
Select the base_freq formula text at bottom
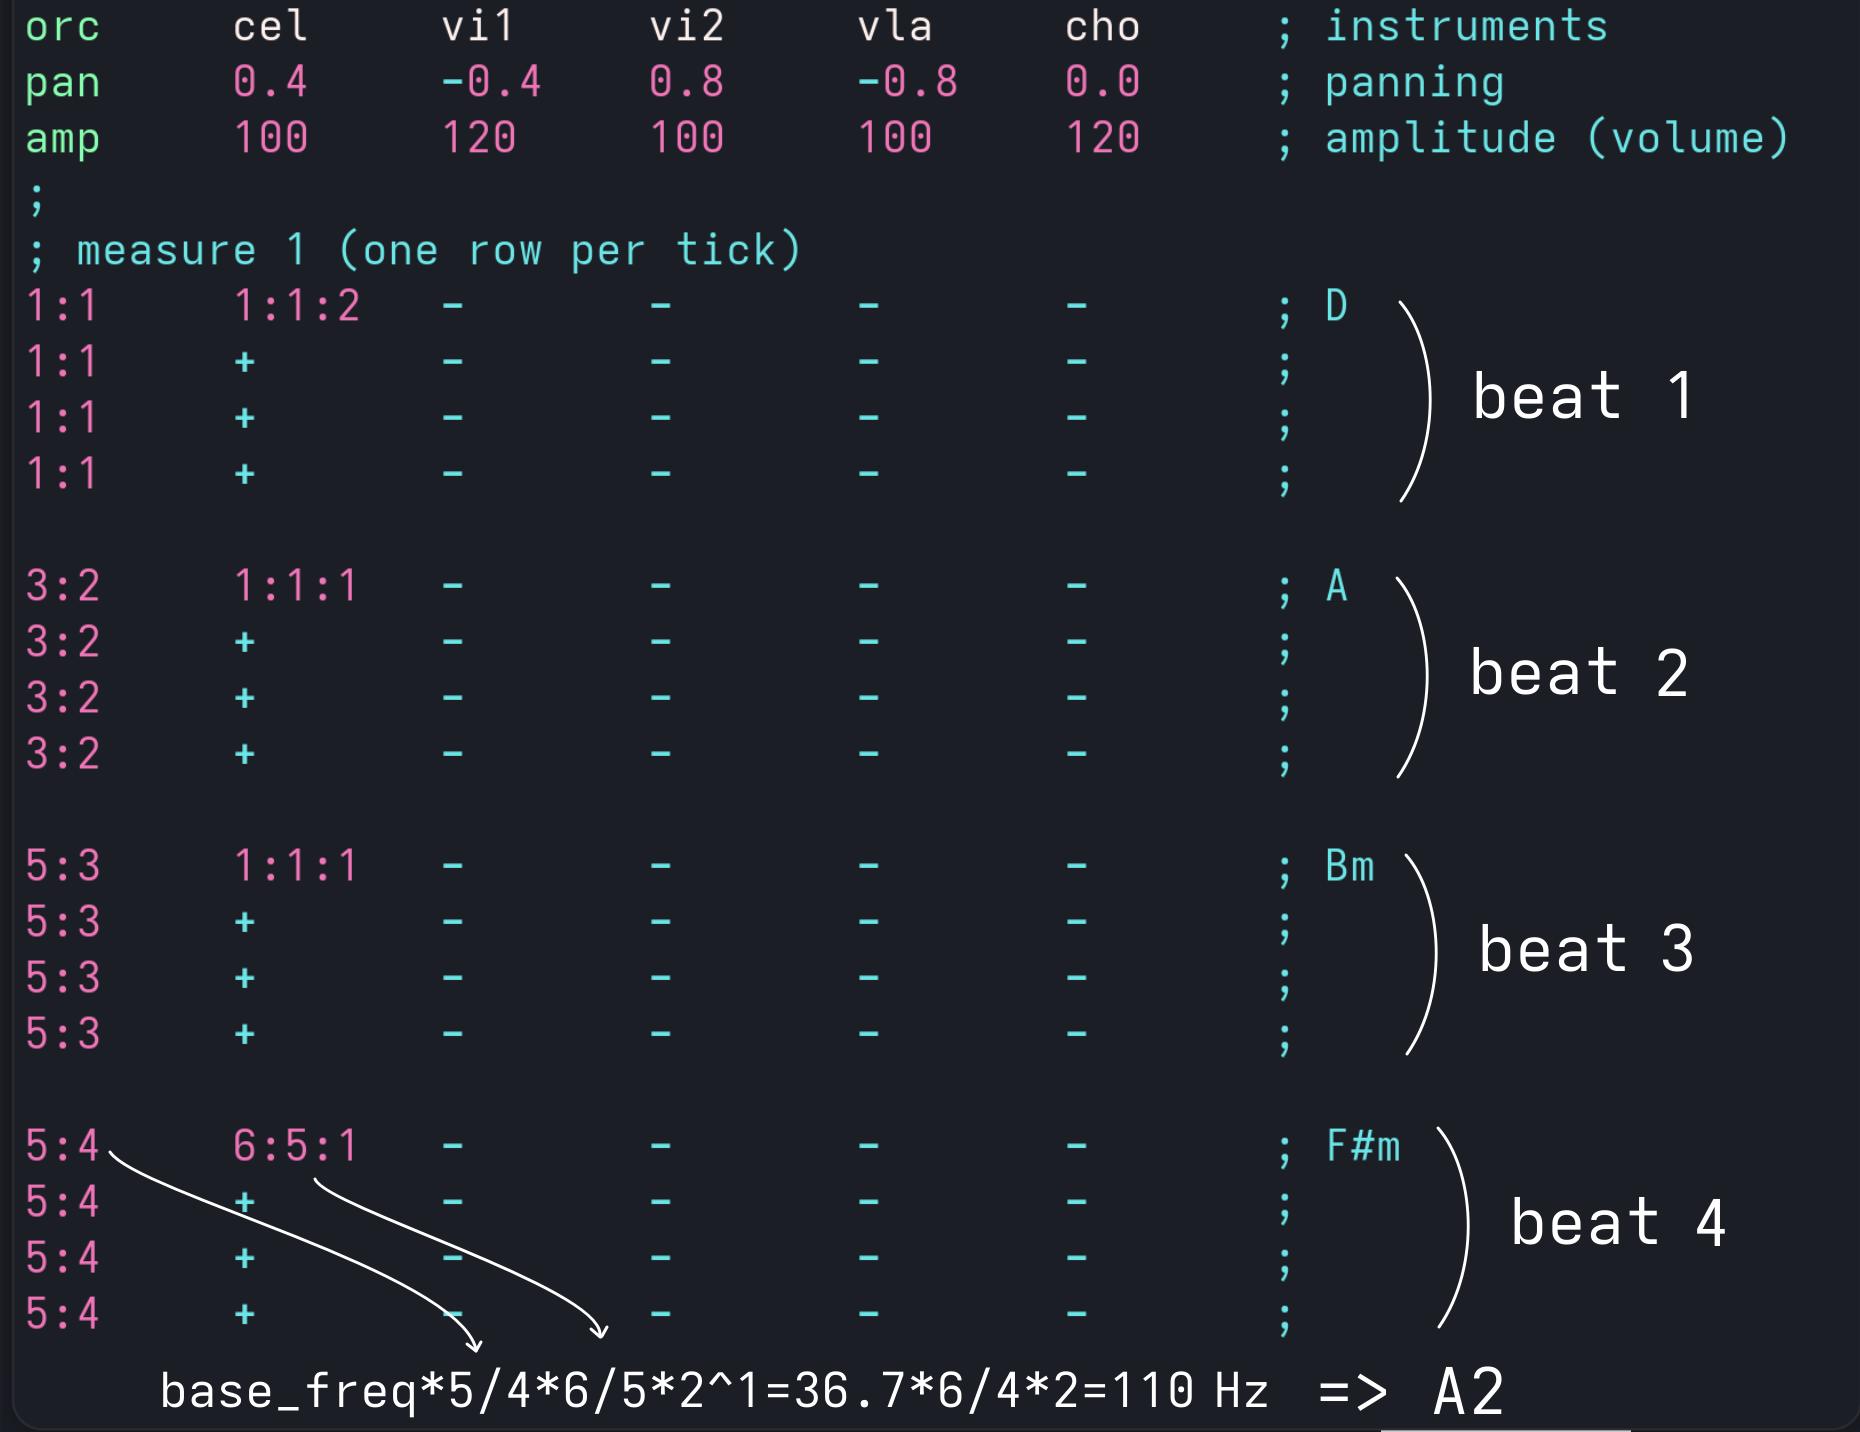714,1391
